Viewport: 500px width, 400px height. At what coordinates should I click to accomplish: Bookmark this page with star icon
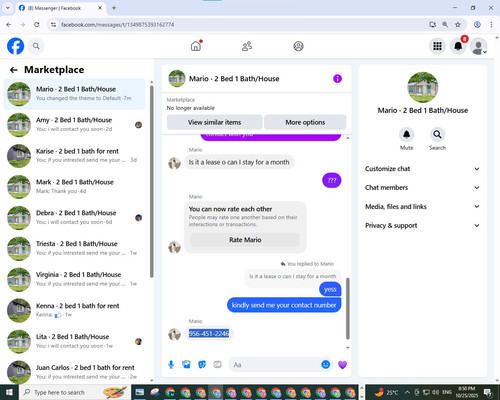coord(458,24)
